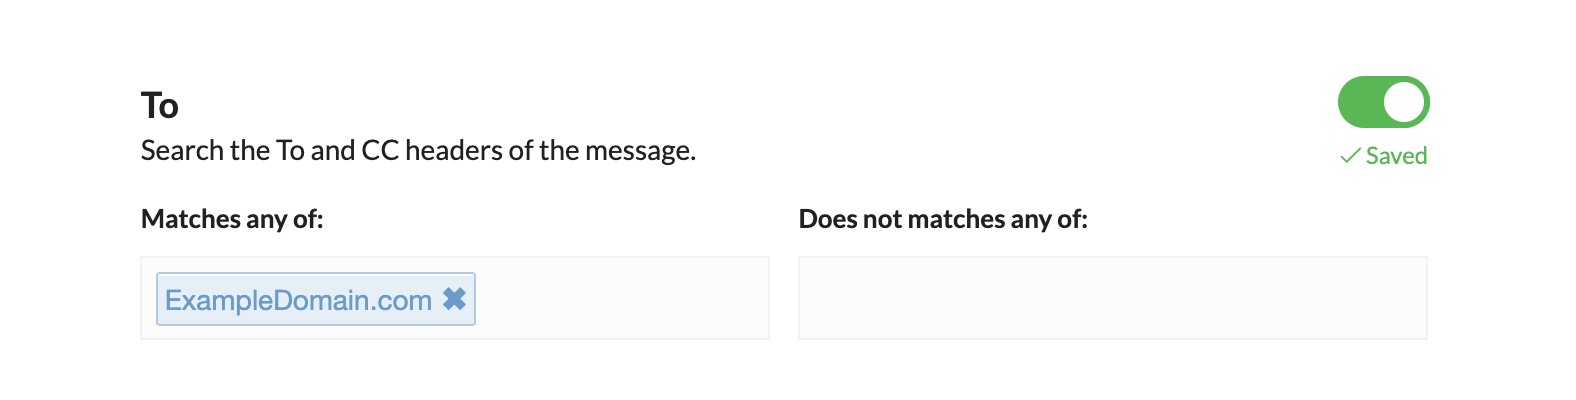Disable the To header search toggle
The image size is (1576, 400).
(1384, 102)
